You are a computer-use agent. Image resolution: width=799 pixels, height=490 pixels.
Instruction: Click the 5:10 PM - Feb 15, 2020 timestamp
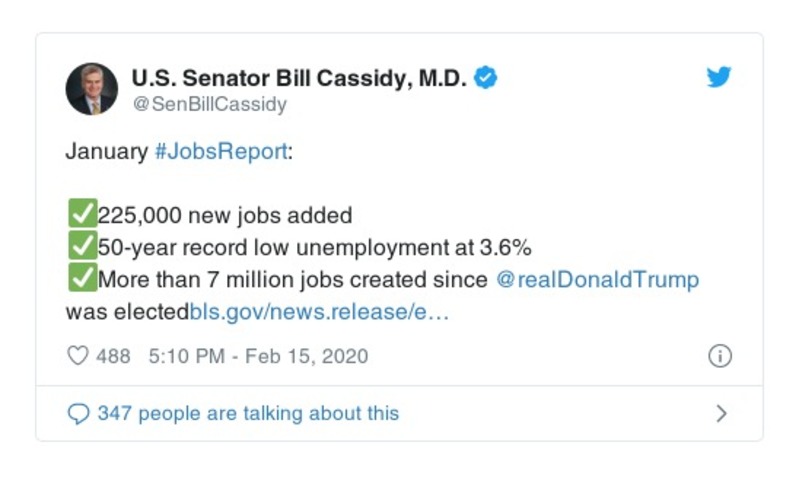258,356
